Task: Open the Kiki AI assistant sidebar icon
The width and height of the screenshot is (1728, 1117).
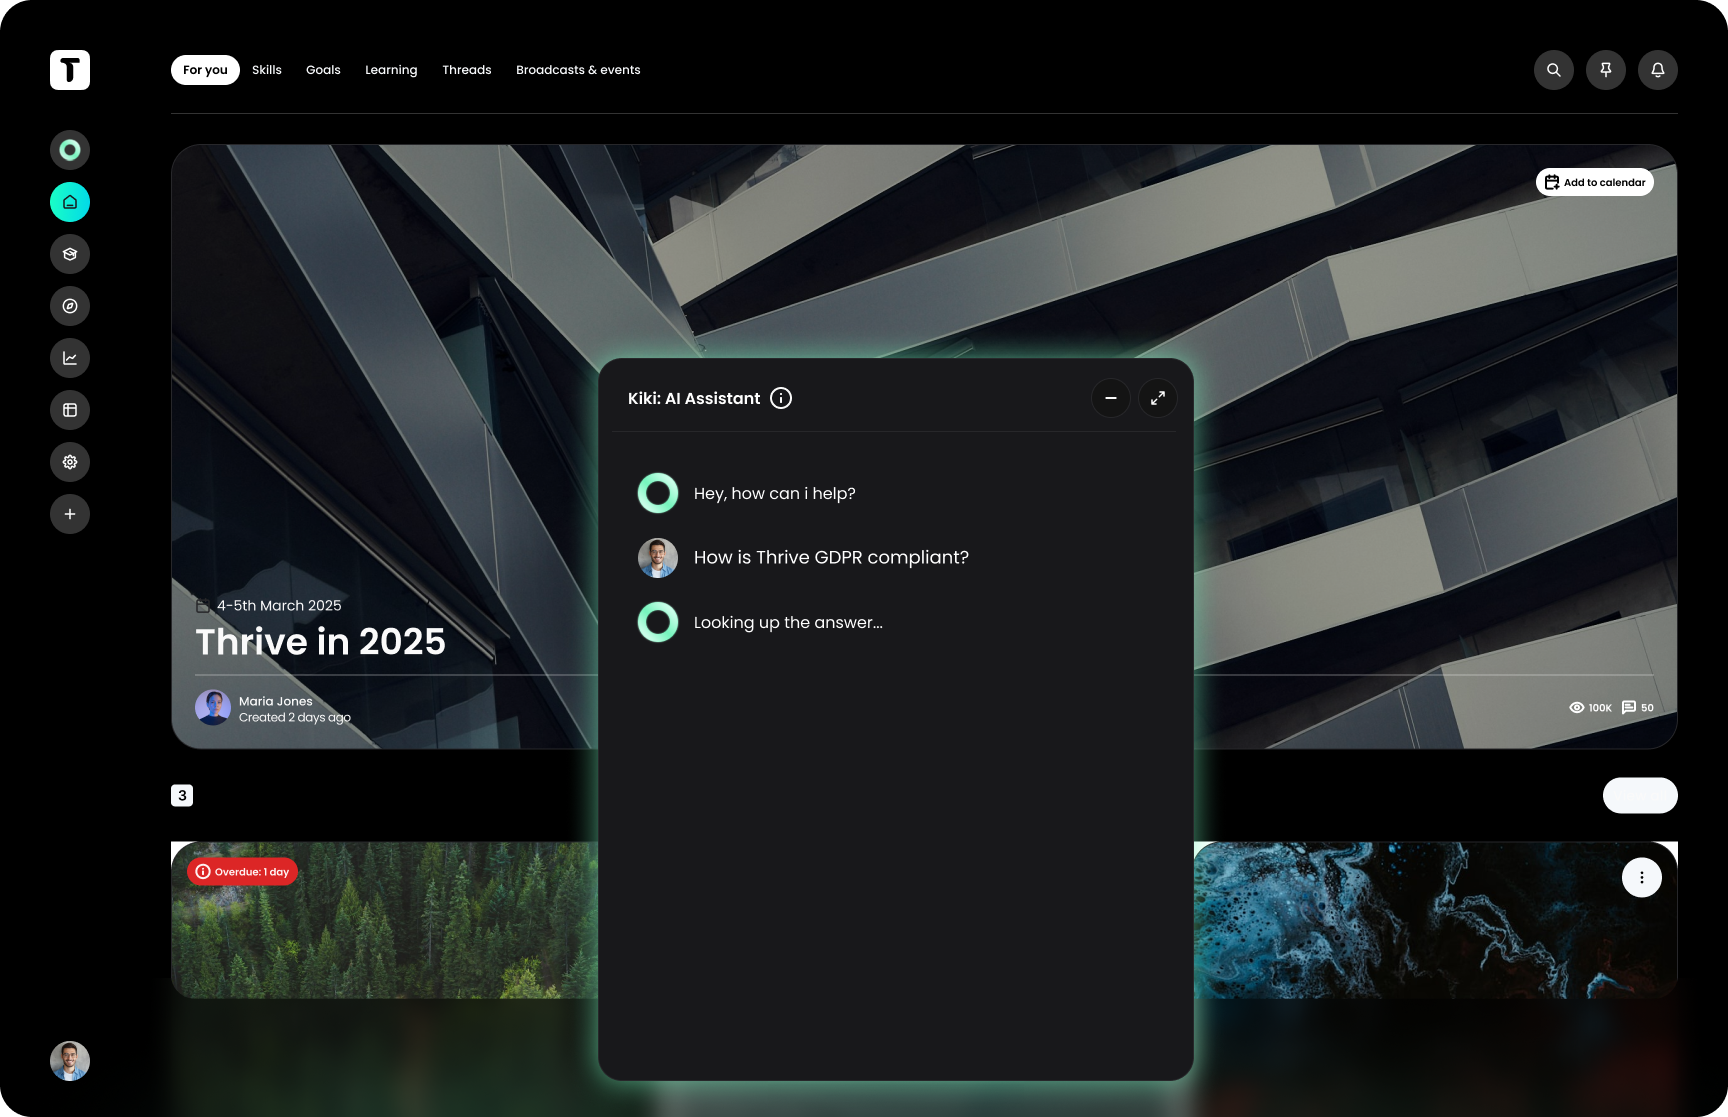Action: [70, 149]
